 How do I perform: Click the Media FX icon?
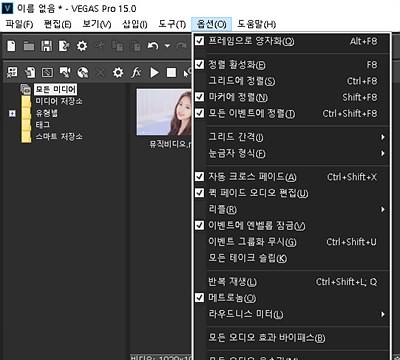[136, 72]
